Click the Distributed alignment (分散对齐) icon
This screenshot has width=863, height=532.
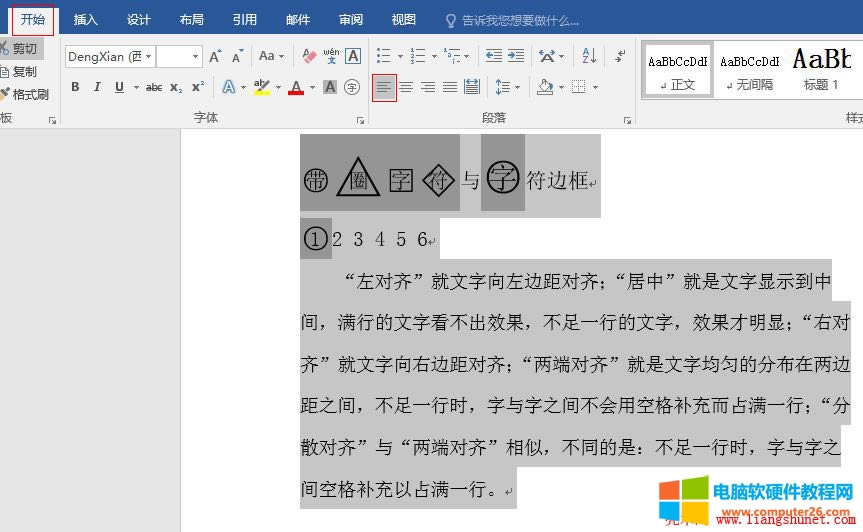pos(472,88)
